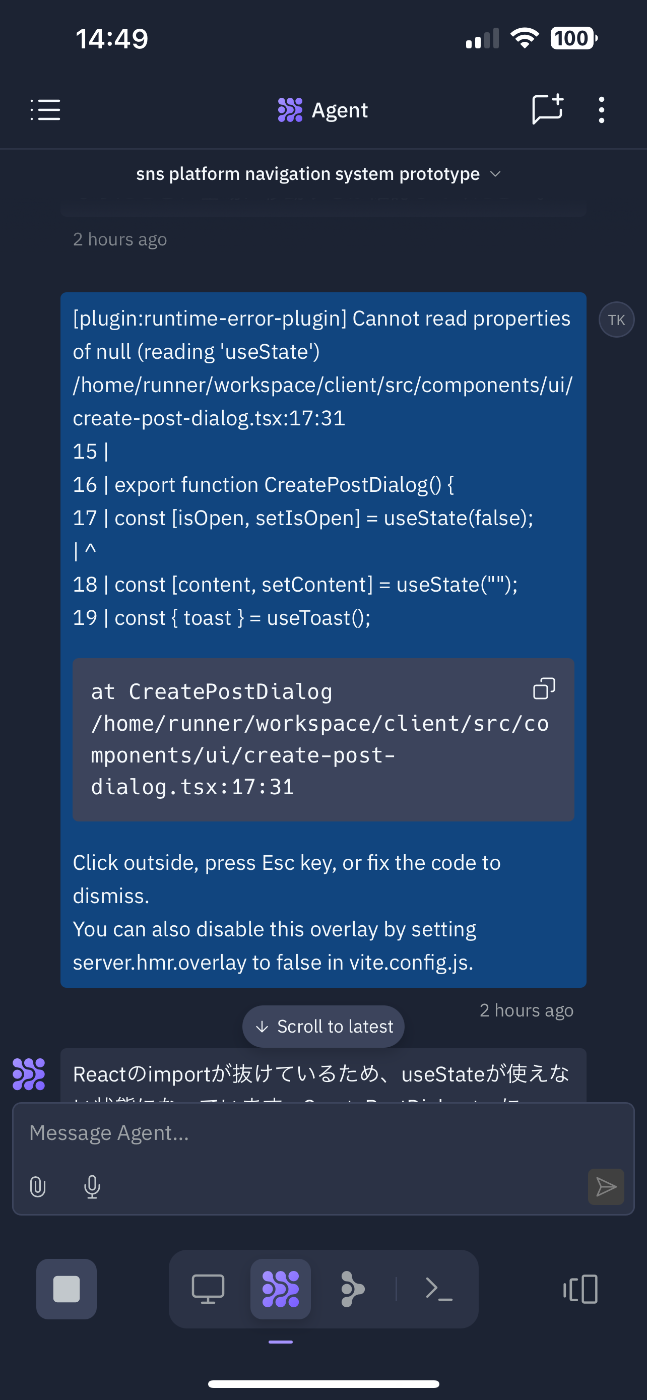The width and height of the screenshot is (647, 1400).
Task: Jump down with Scroll to latest button
Action: (x=324, y=1026)
